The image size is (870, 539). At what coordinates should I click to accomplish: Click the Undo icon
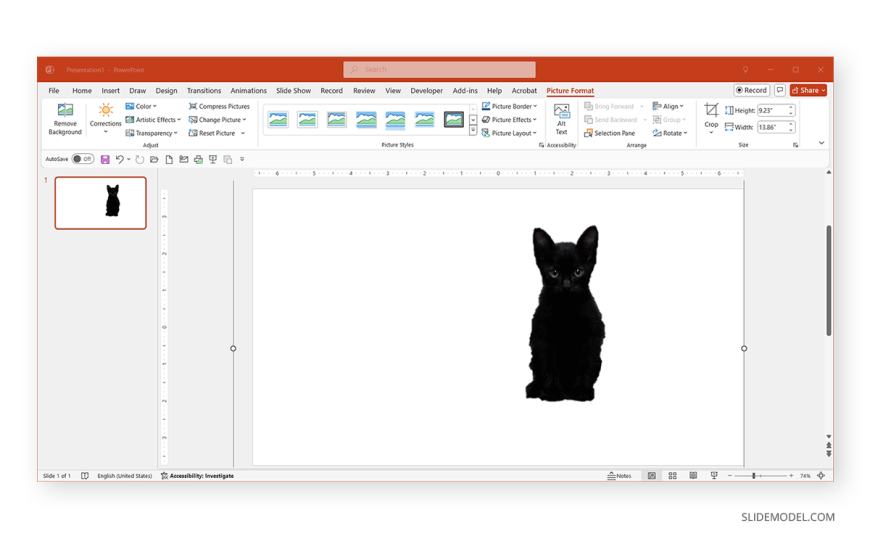[119, 159]
